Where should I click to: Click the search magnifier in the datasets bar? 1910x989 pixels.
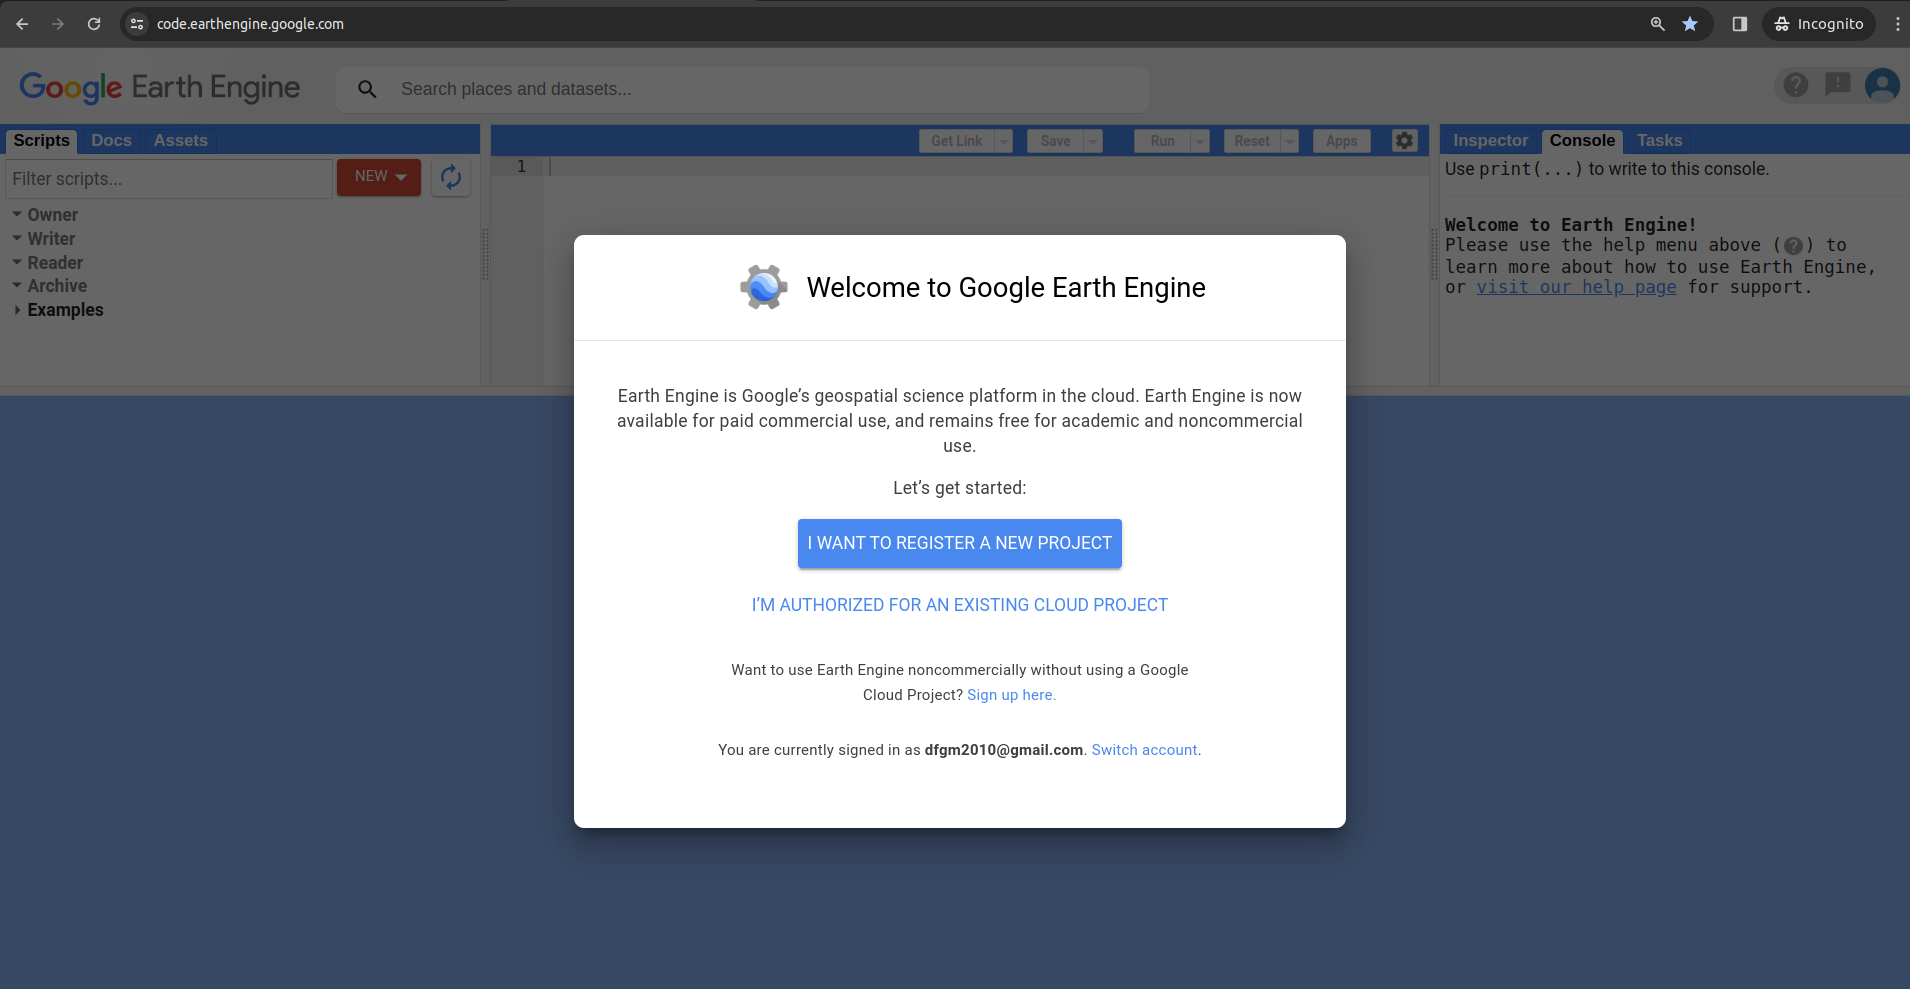[367, 89]
